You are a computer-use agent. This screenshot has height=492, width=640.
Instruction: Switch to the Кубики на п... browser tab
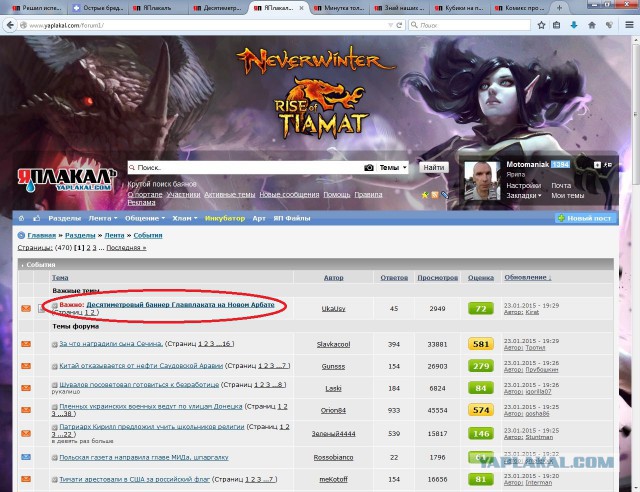460,8
